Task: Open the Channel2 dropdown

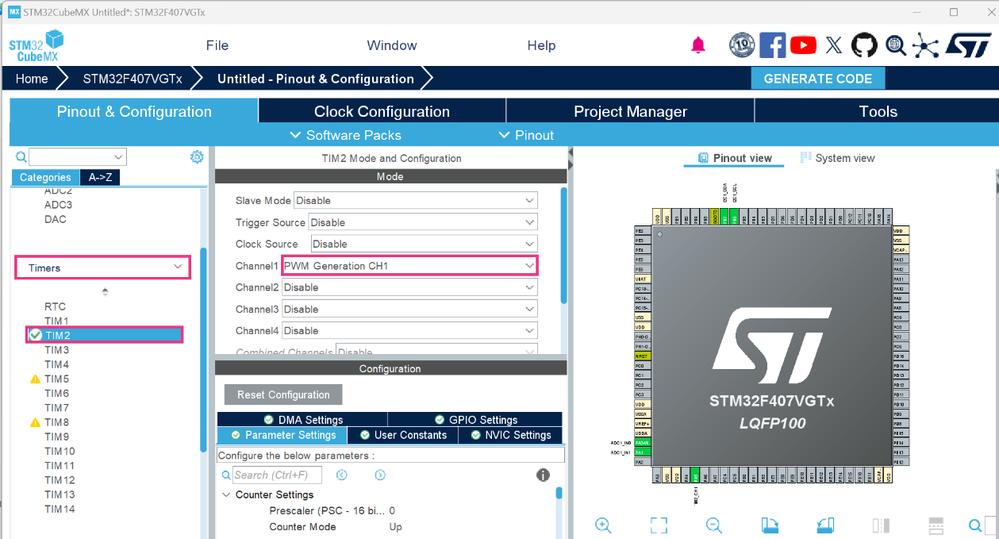Action: point(410,287)
